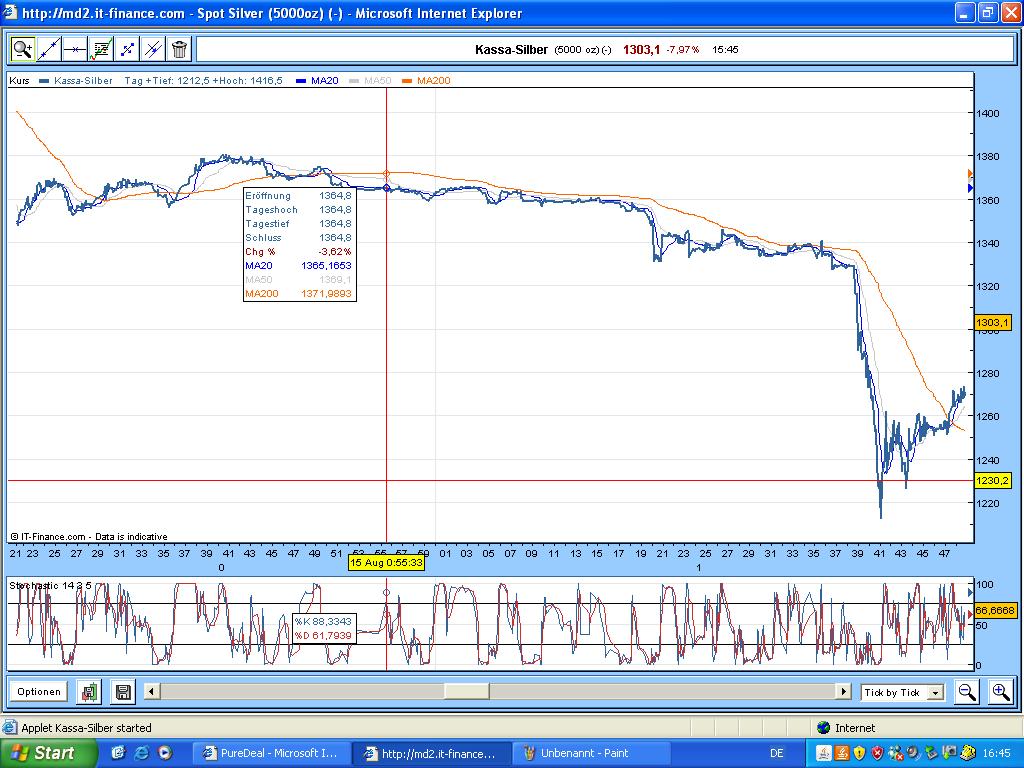Select the parallel channel line tool
1024x768 pixels.
click(153, 49)
